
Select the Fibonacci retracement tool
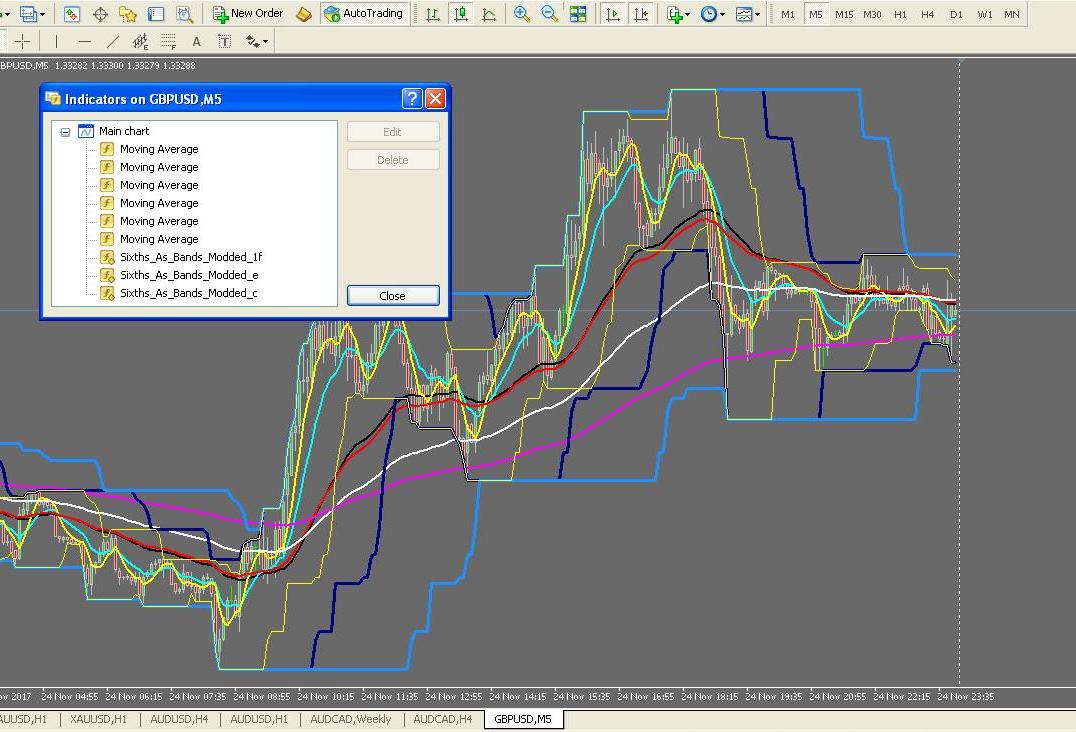(x=169, y=42)
